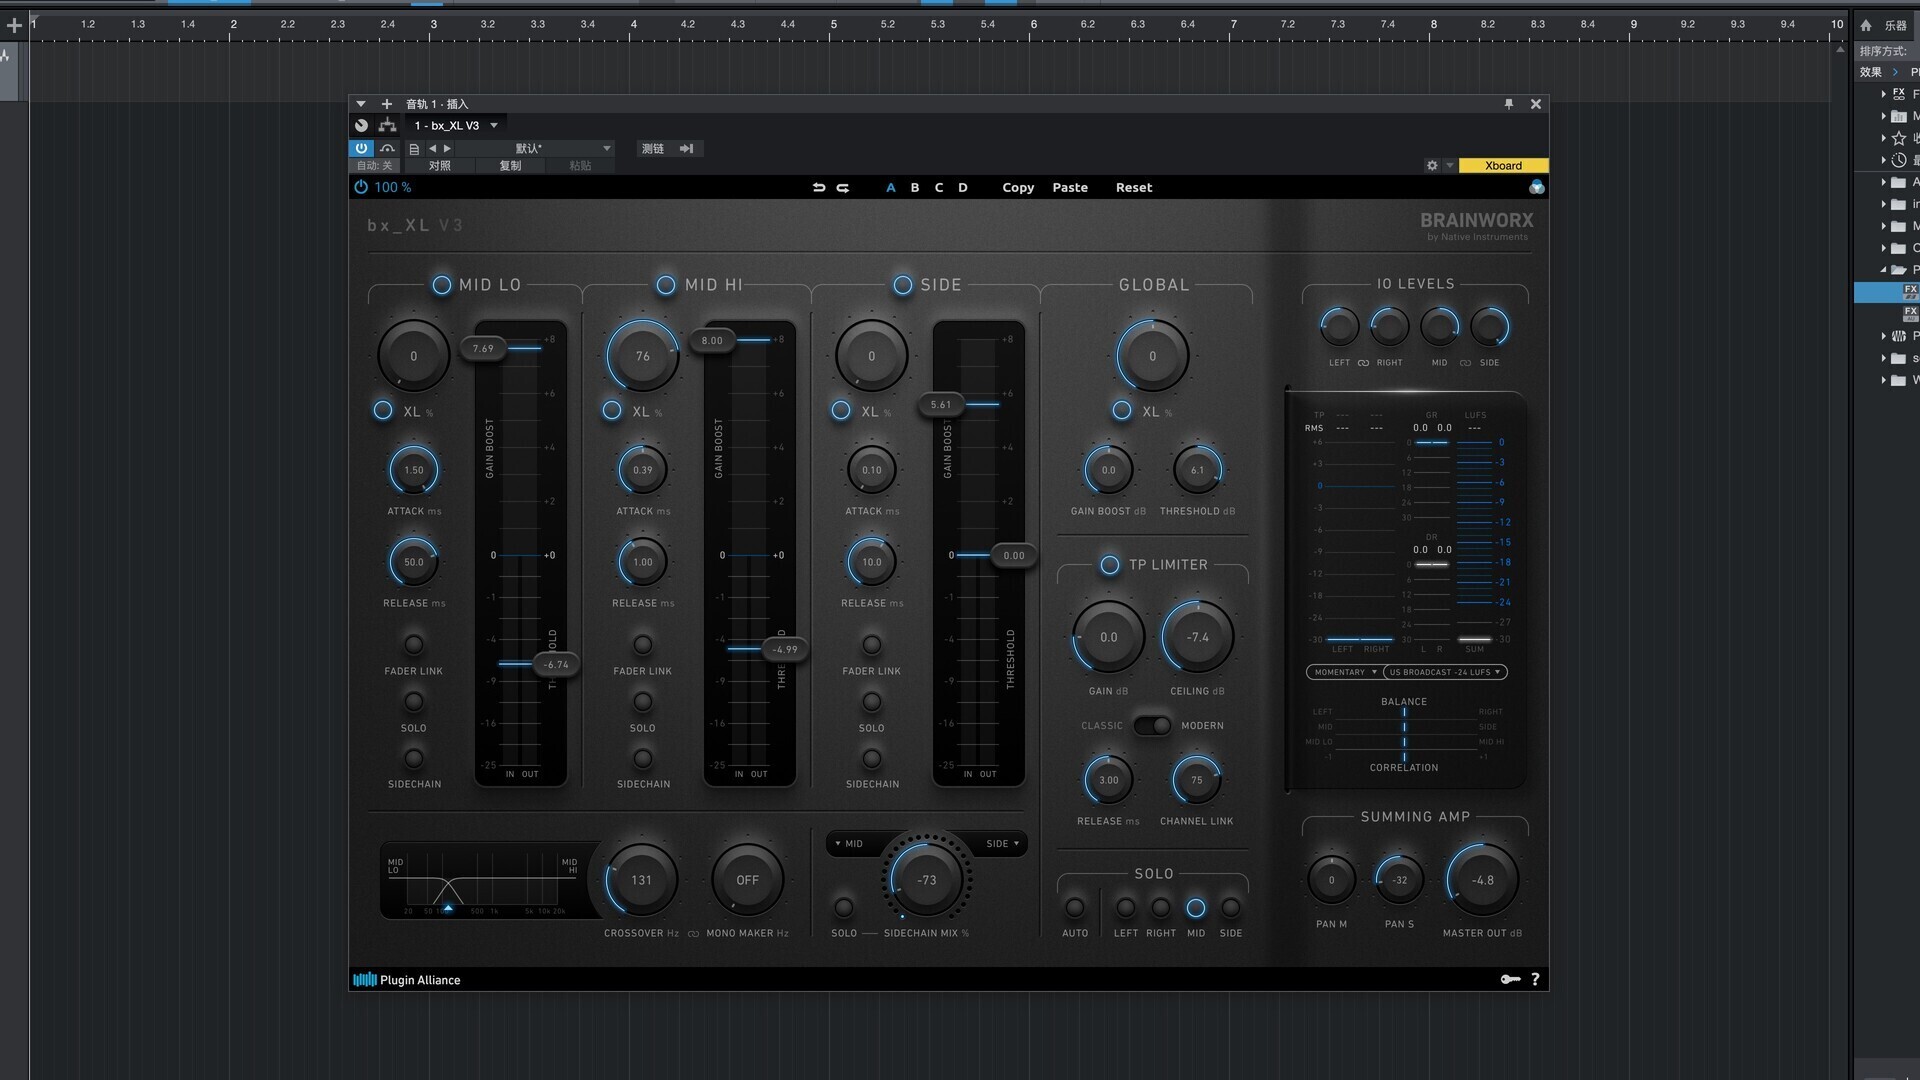Screen dimensions: 1920x1080
Task: Open the Plugin Alliance key license icon
Action: (x=1510, y=979)
